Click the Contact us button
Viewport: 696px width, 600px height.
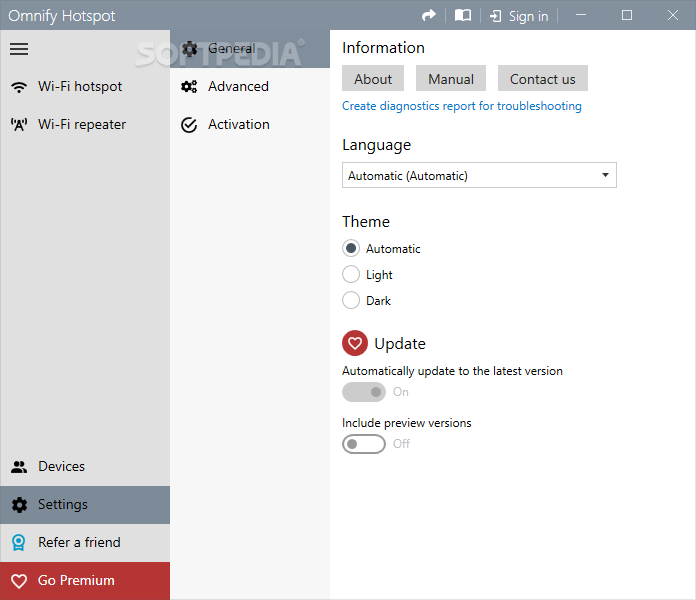click(x=543, y=79)
